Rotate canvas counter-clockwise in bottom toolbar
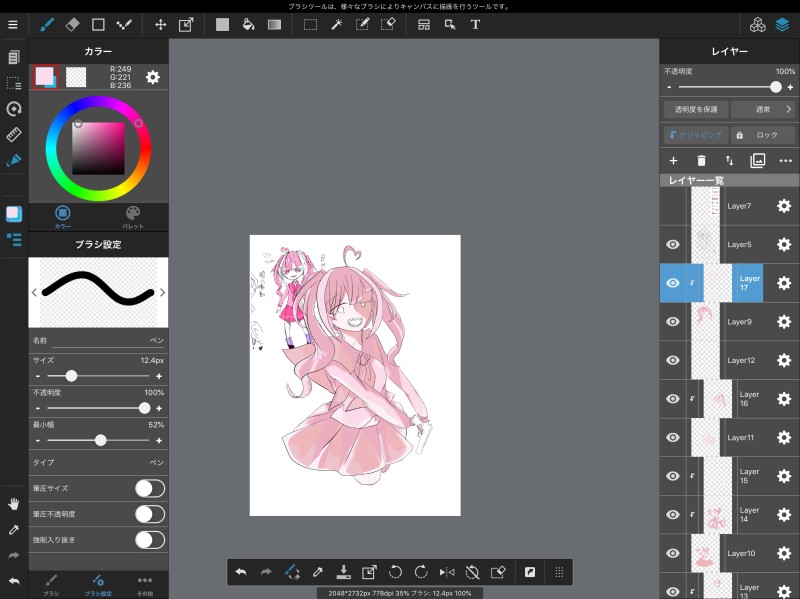The image size is (800, 599). pos(395,572)
